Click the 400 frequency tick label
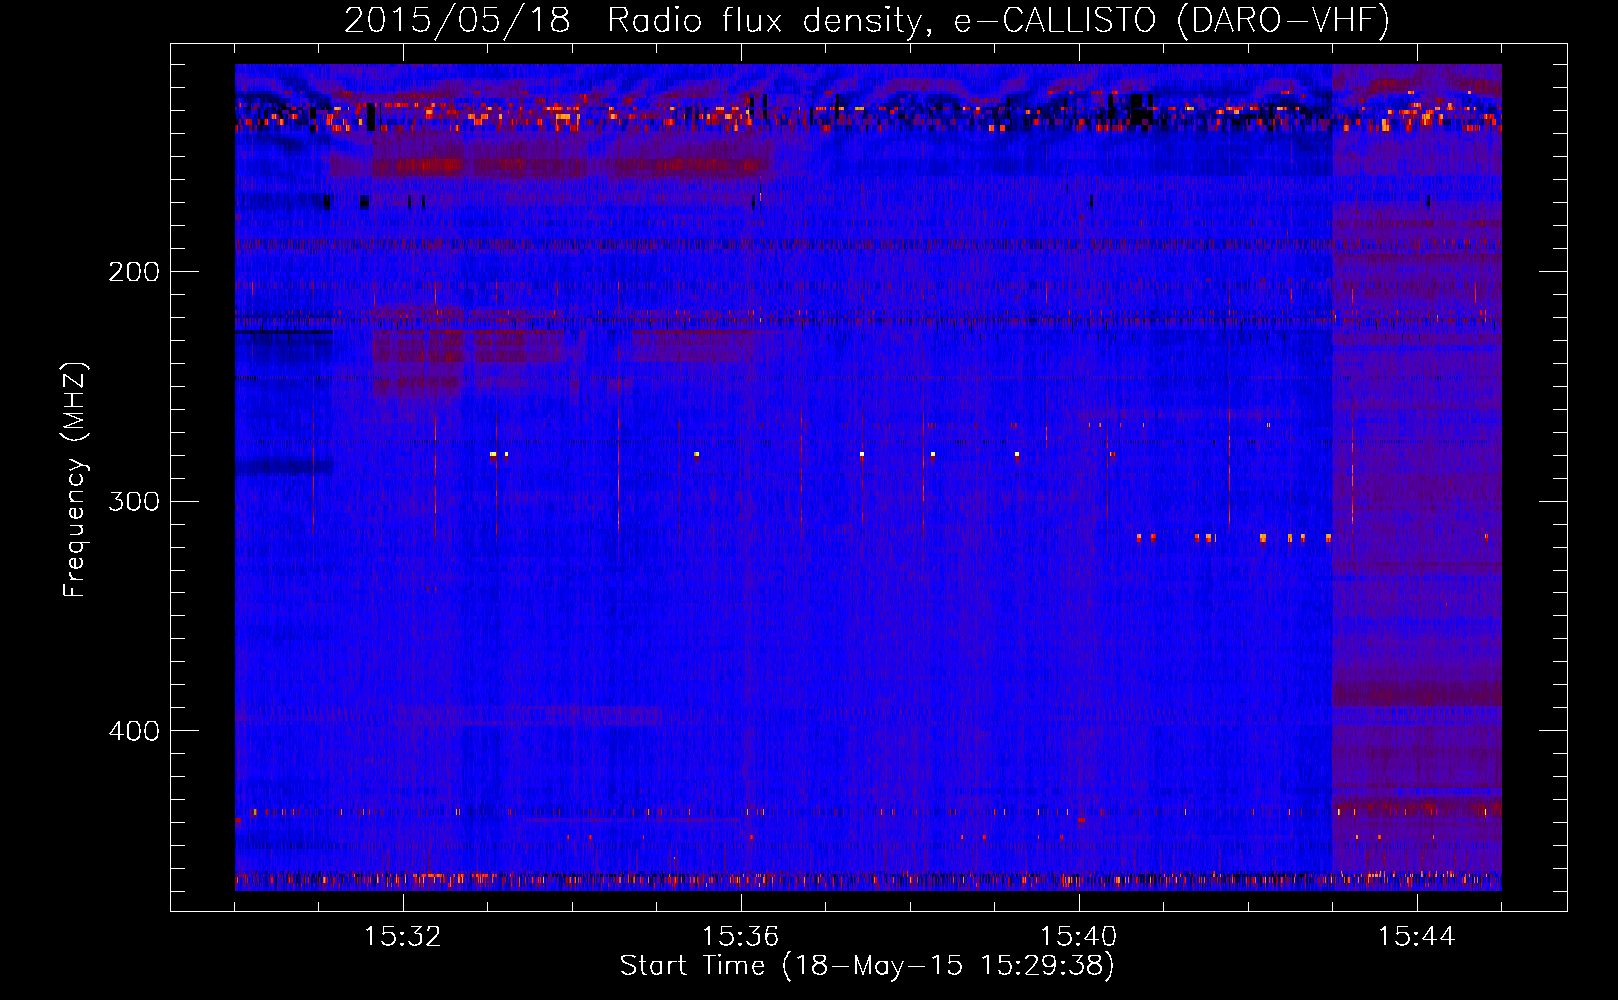1618x1000 pixels. pyautogui.click(x=134, y=731)
